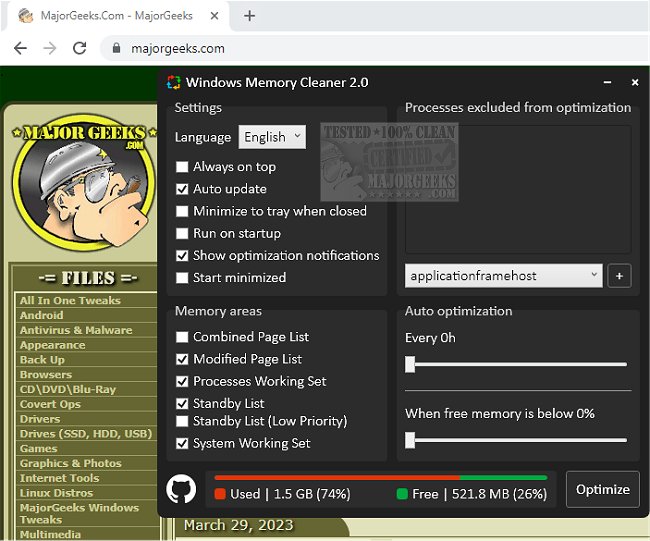Click the site lock icon in address bar

tap(117, 48)
